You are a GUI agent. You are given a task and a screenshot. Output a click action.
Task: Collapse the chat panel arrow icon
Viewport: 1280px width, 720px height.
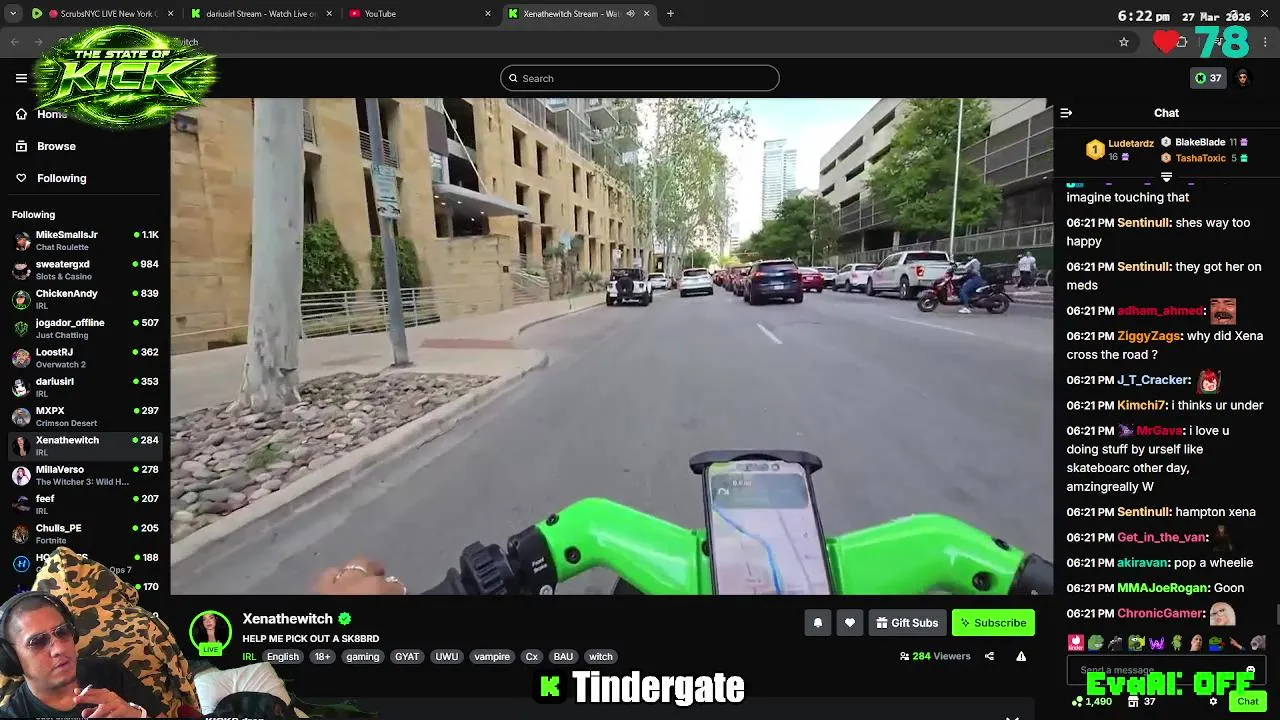click(1066, 113)
